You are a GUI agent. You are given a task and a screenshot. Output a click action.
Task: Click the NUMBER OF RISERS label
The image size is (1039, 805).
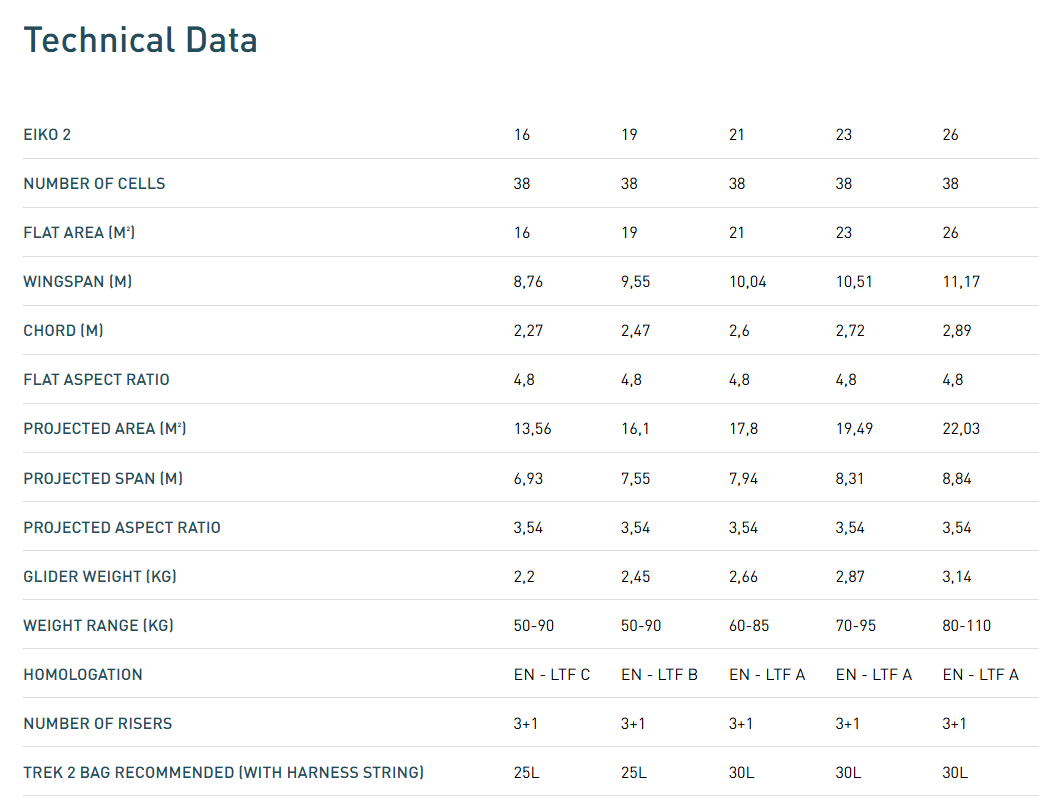(x=98, y=724)
